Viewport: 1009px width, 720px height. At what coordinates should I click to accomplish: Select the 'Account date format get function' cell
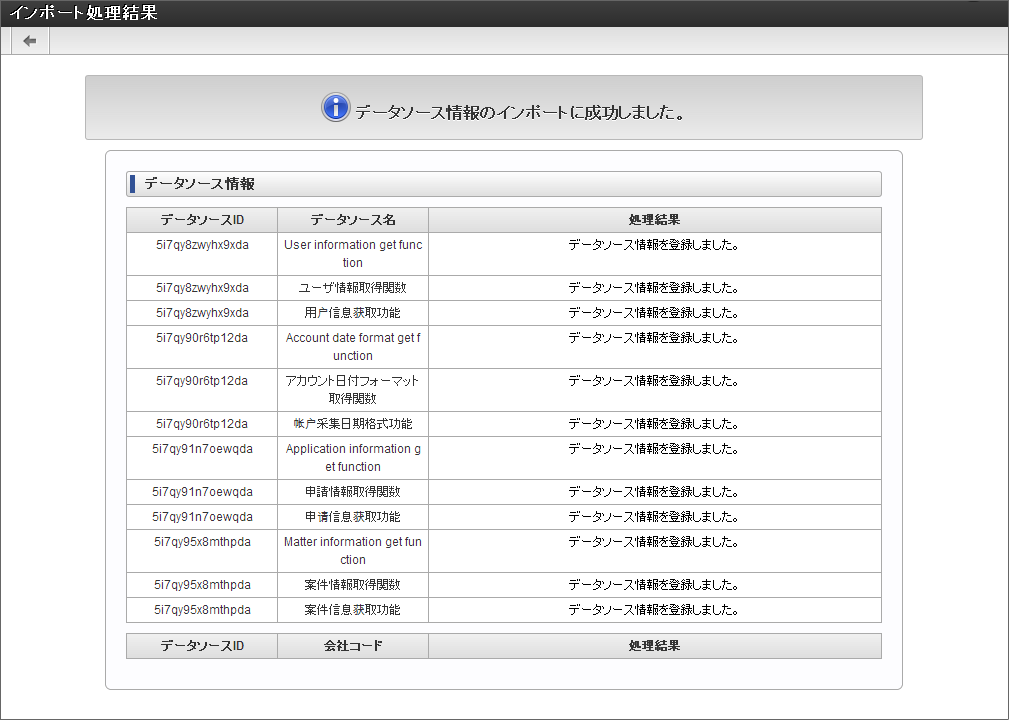point(353,347)
